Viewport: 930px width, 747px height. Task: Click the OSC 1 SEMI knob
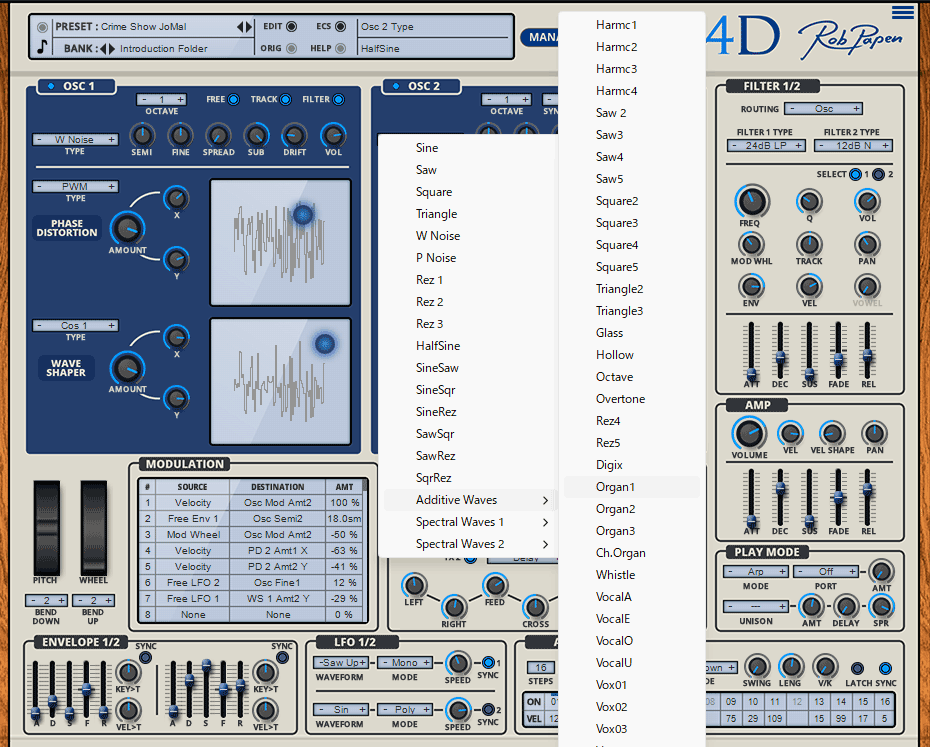(x=142, y=135)
